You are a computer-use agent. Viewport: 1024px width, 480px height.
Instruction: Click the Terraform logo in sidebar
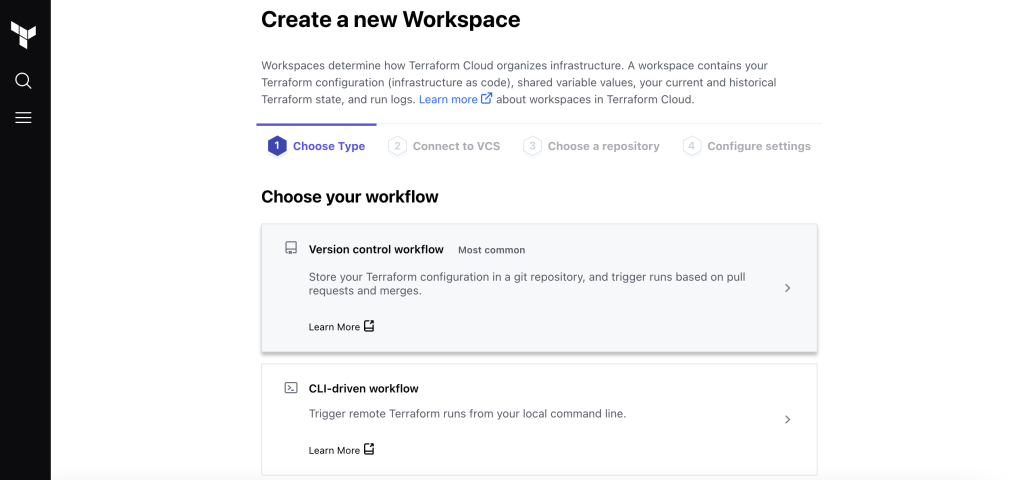(24, 35)
